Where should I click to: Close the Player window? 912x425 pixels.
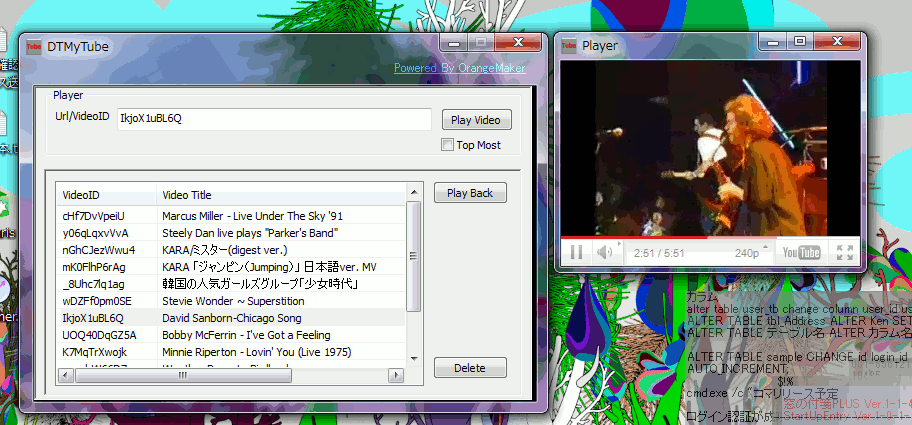837,41
